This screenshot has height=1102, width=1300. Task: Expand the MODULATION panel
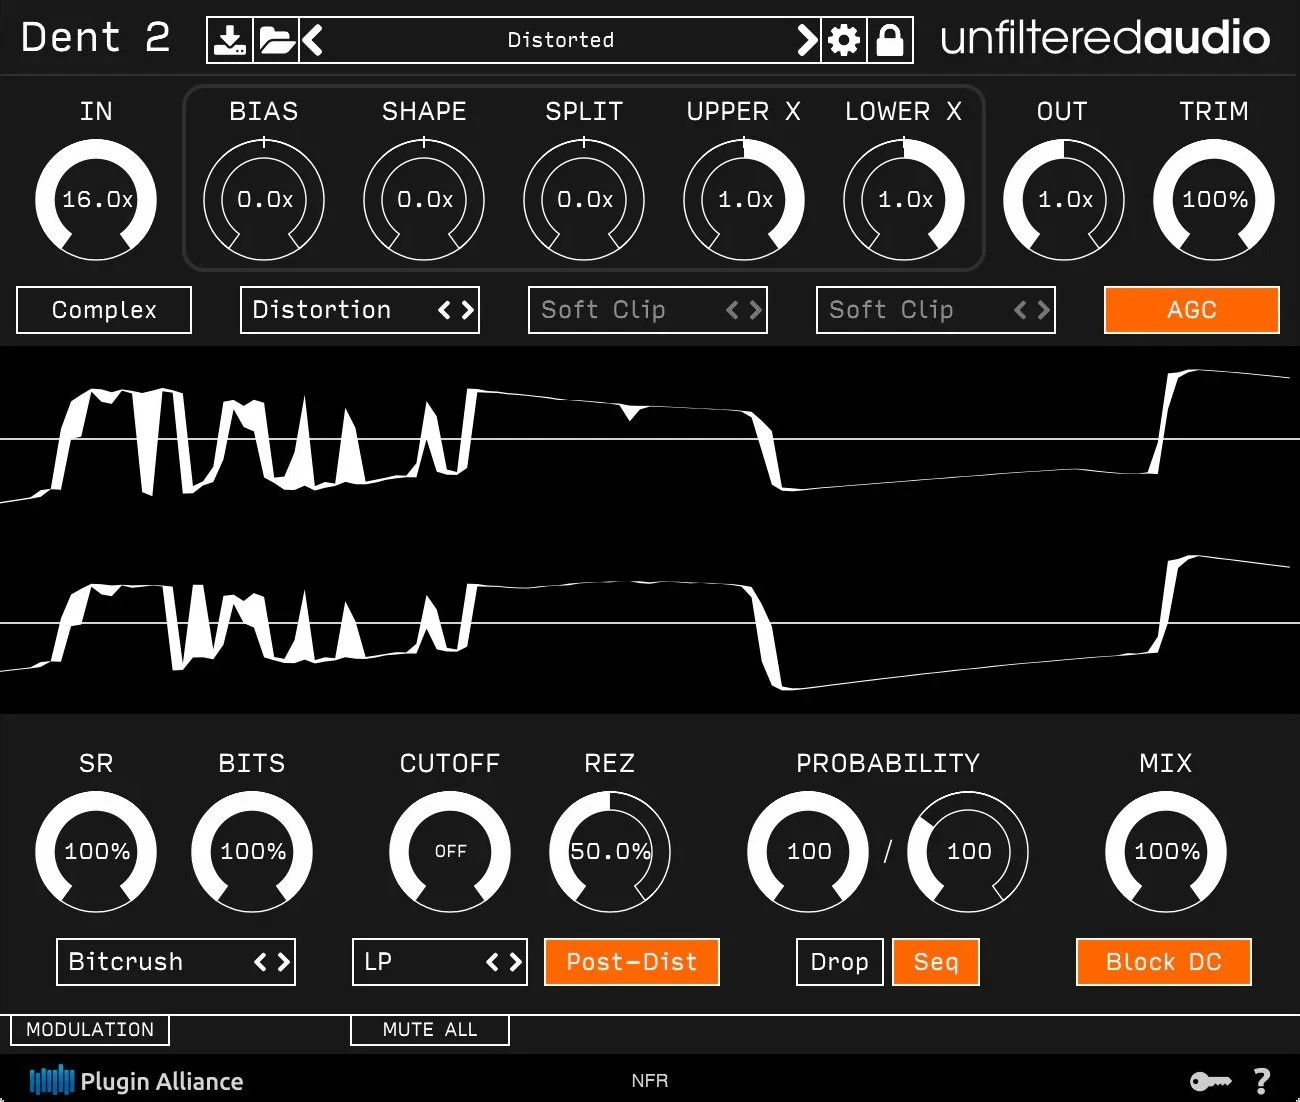[x=90, y=1030]
